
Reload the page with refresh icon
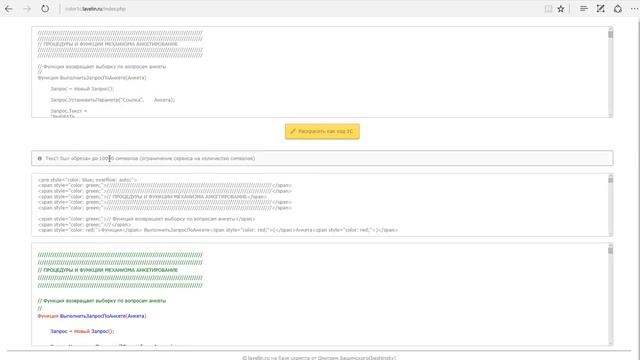point(45,9)
